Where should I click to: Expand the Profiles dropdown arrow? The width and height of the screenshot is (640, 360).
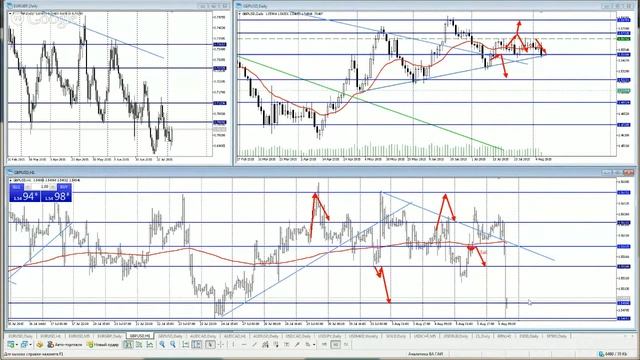pyautogui.click(x=31, y=345)
